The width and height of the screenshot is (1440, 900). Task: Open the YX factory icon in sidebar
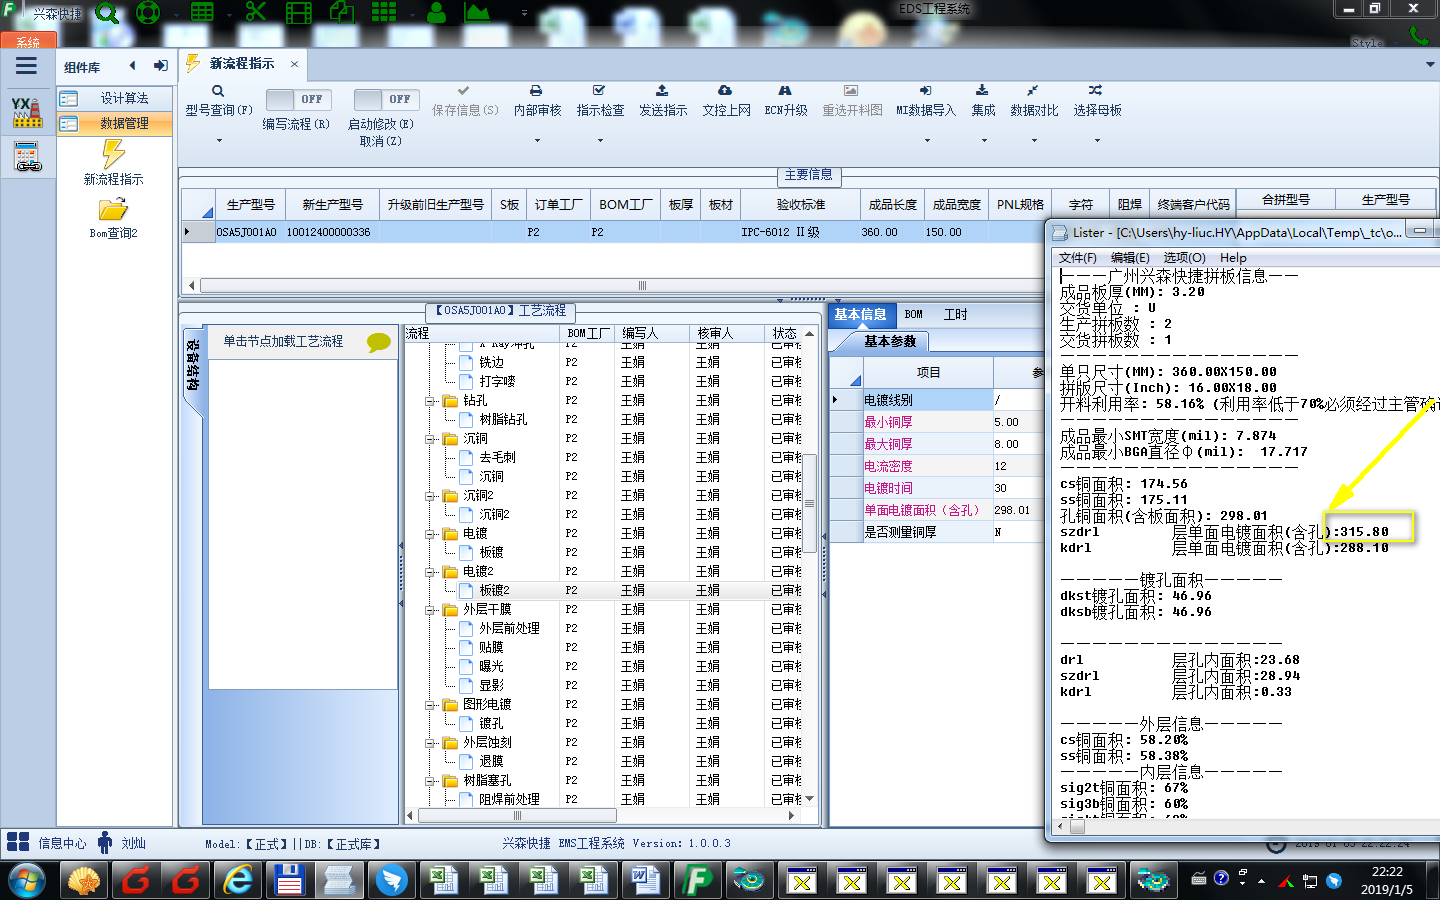tap(27, 112)
